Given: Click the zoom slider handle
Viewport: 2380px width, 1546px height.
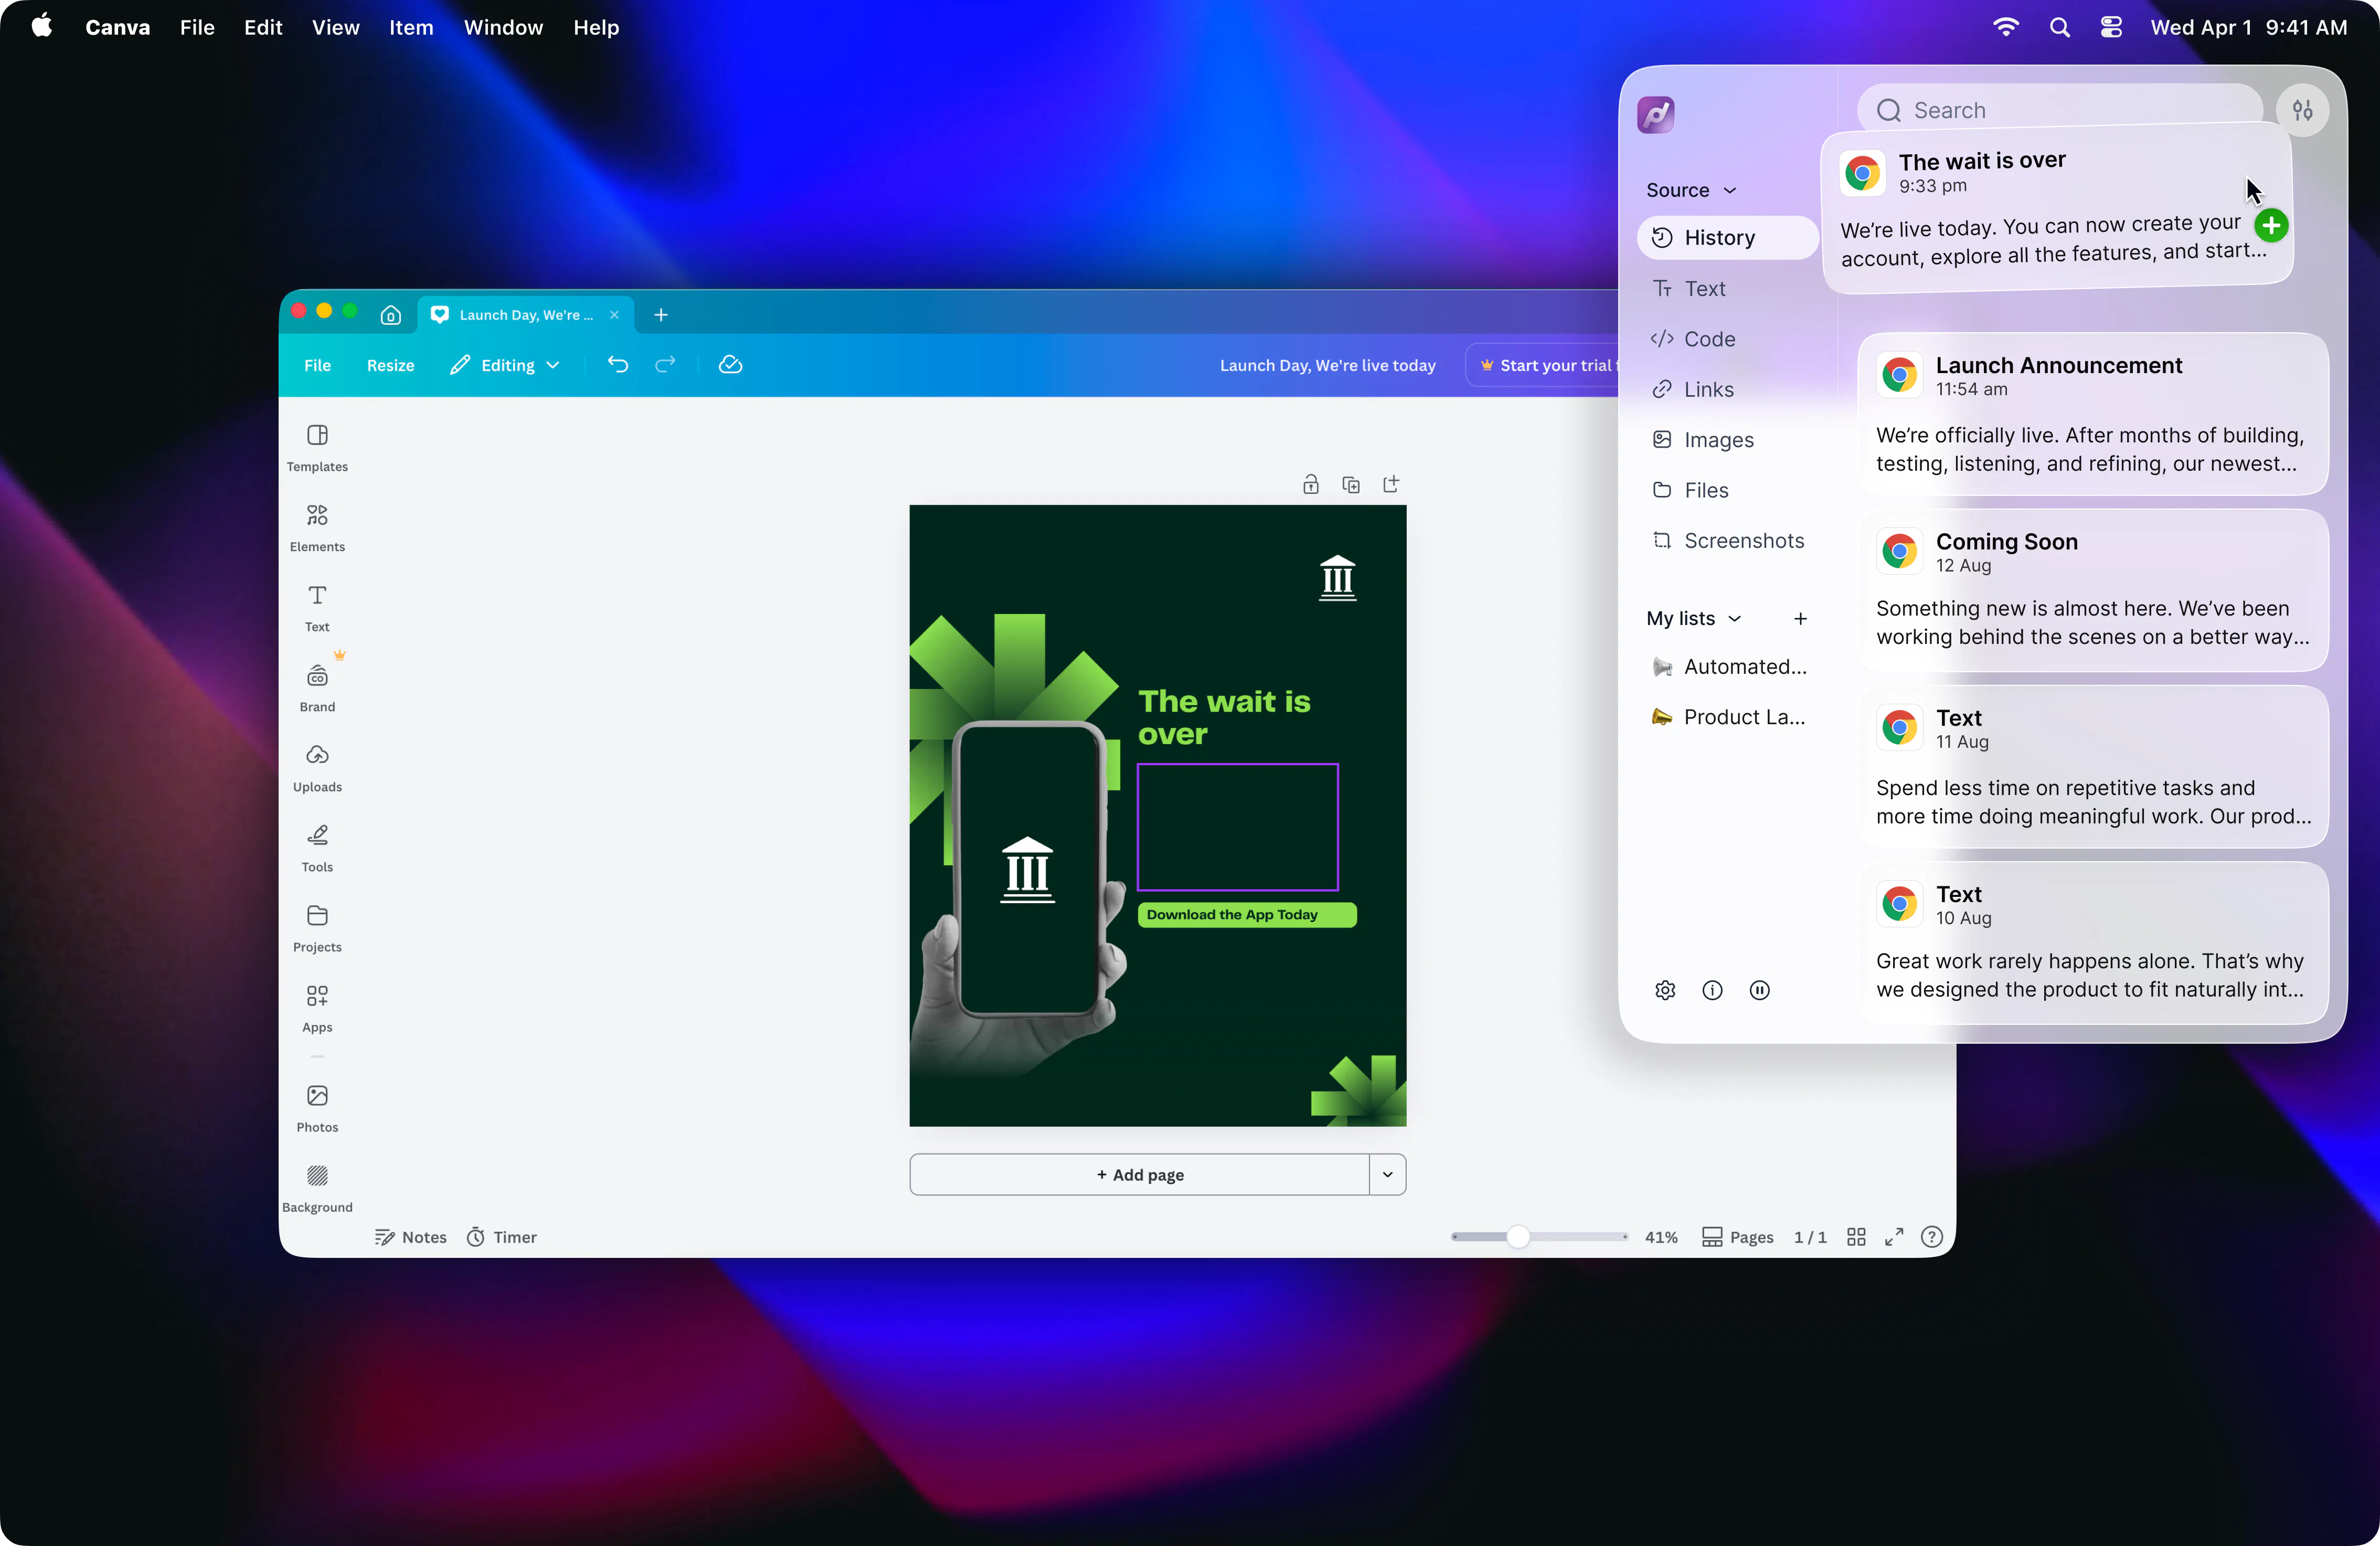Looking at the screenshot, I should pos(1518,1237).
